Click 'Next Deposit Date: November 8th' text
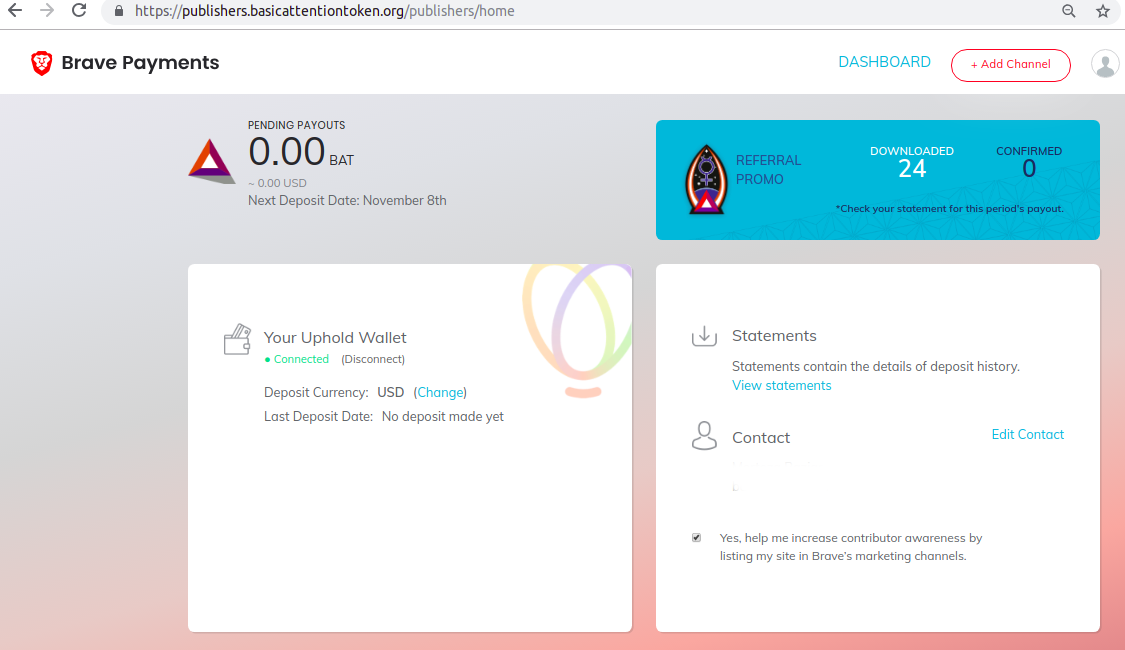The height and width of the screenshot is (650, 1125). coord(347,201)
